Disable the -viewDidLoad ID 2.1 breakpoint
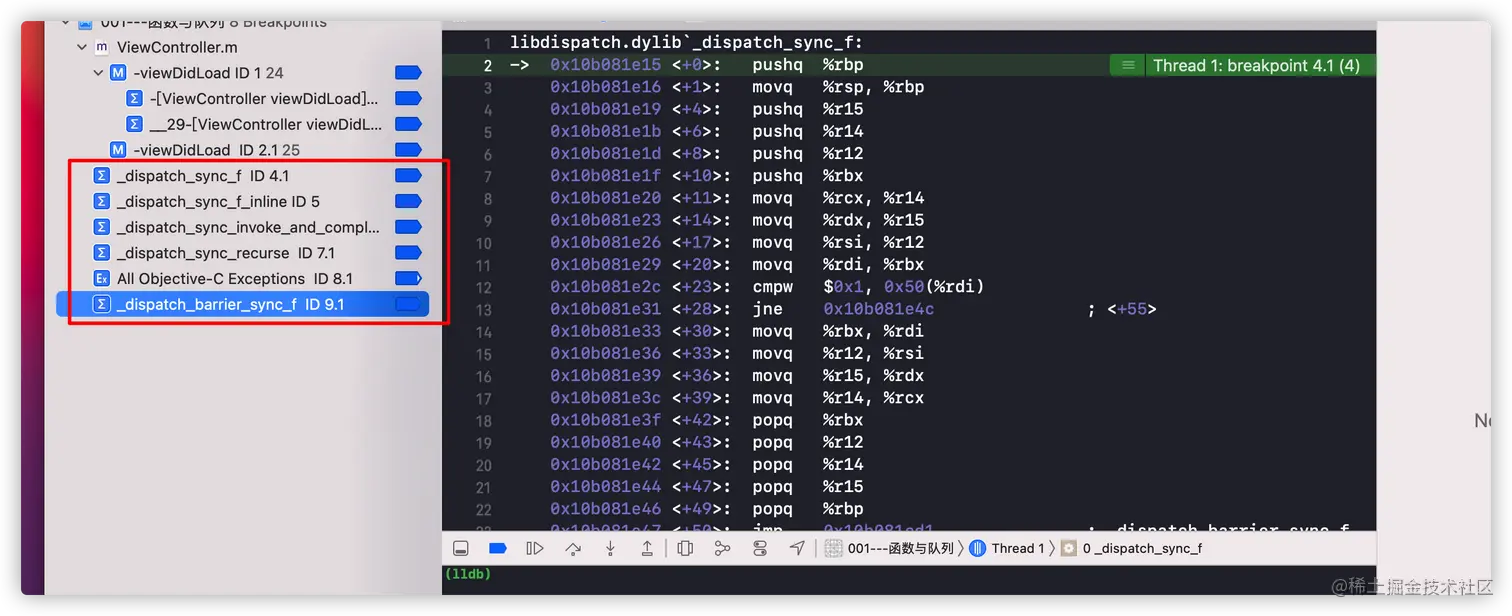Image resolution: width=1512 pixels, height=616 pixels. click(409, 150)
